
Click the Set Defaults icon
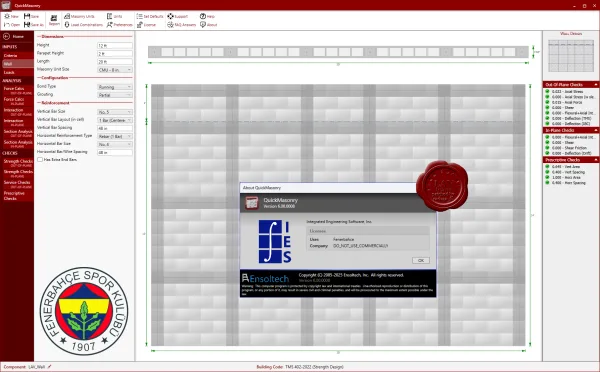pos(139,16)
